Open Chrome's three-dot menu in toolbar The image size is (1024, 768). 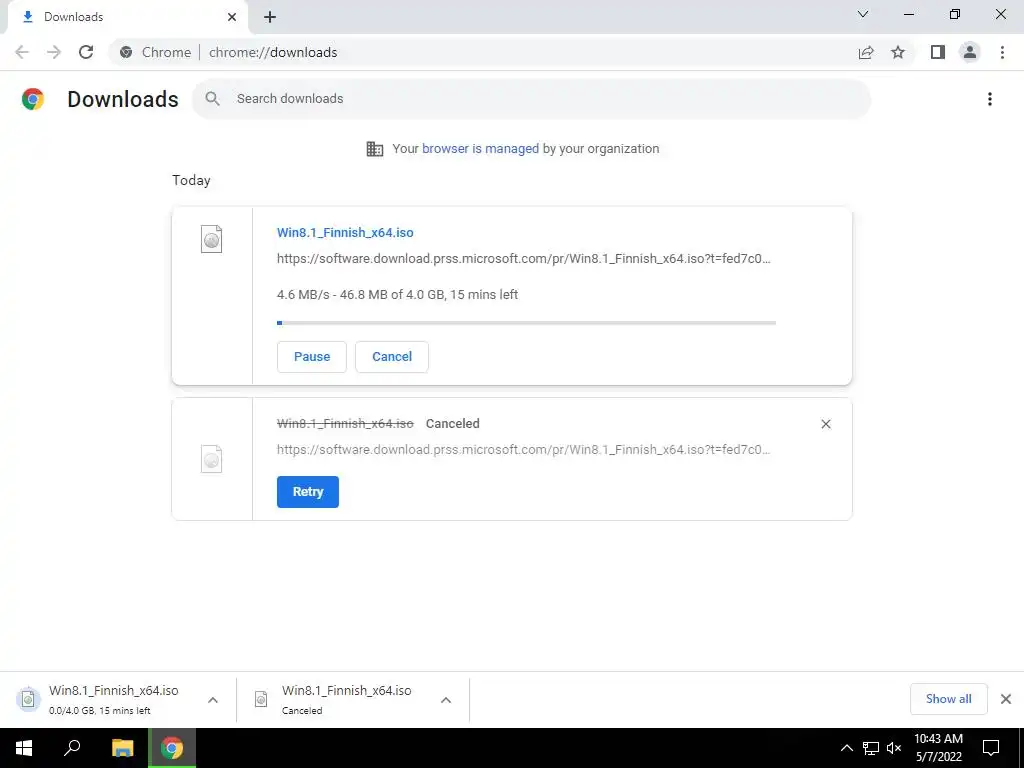click(1002, 52)
